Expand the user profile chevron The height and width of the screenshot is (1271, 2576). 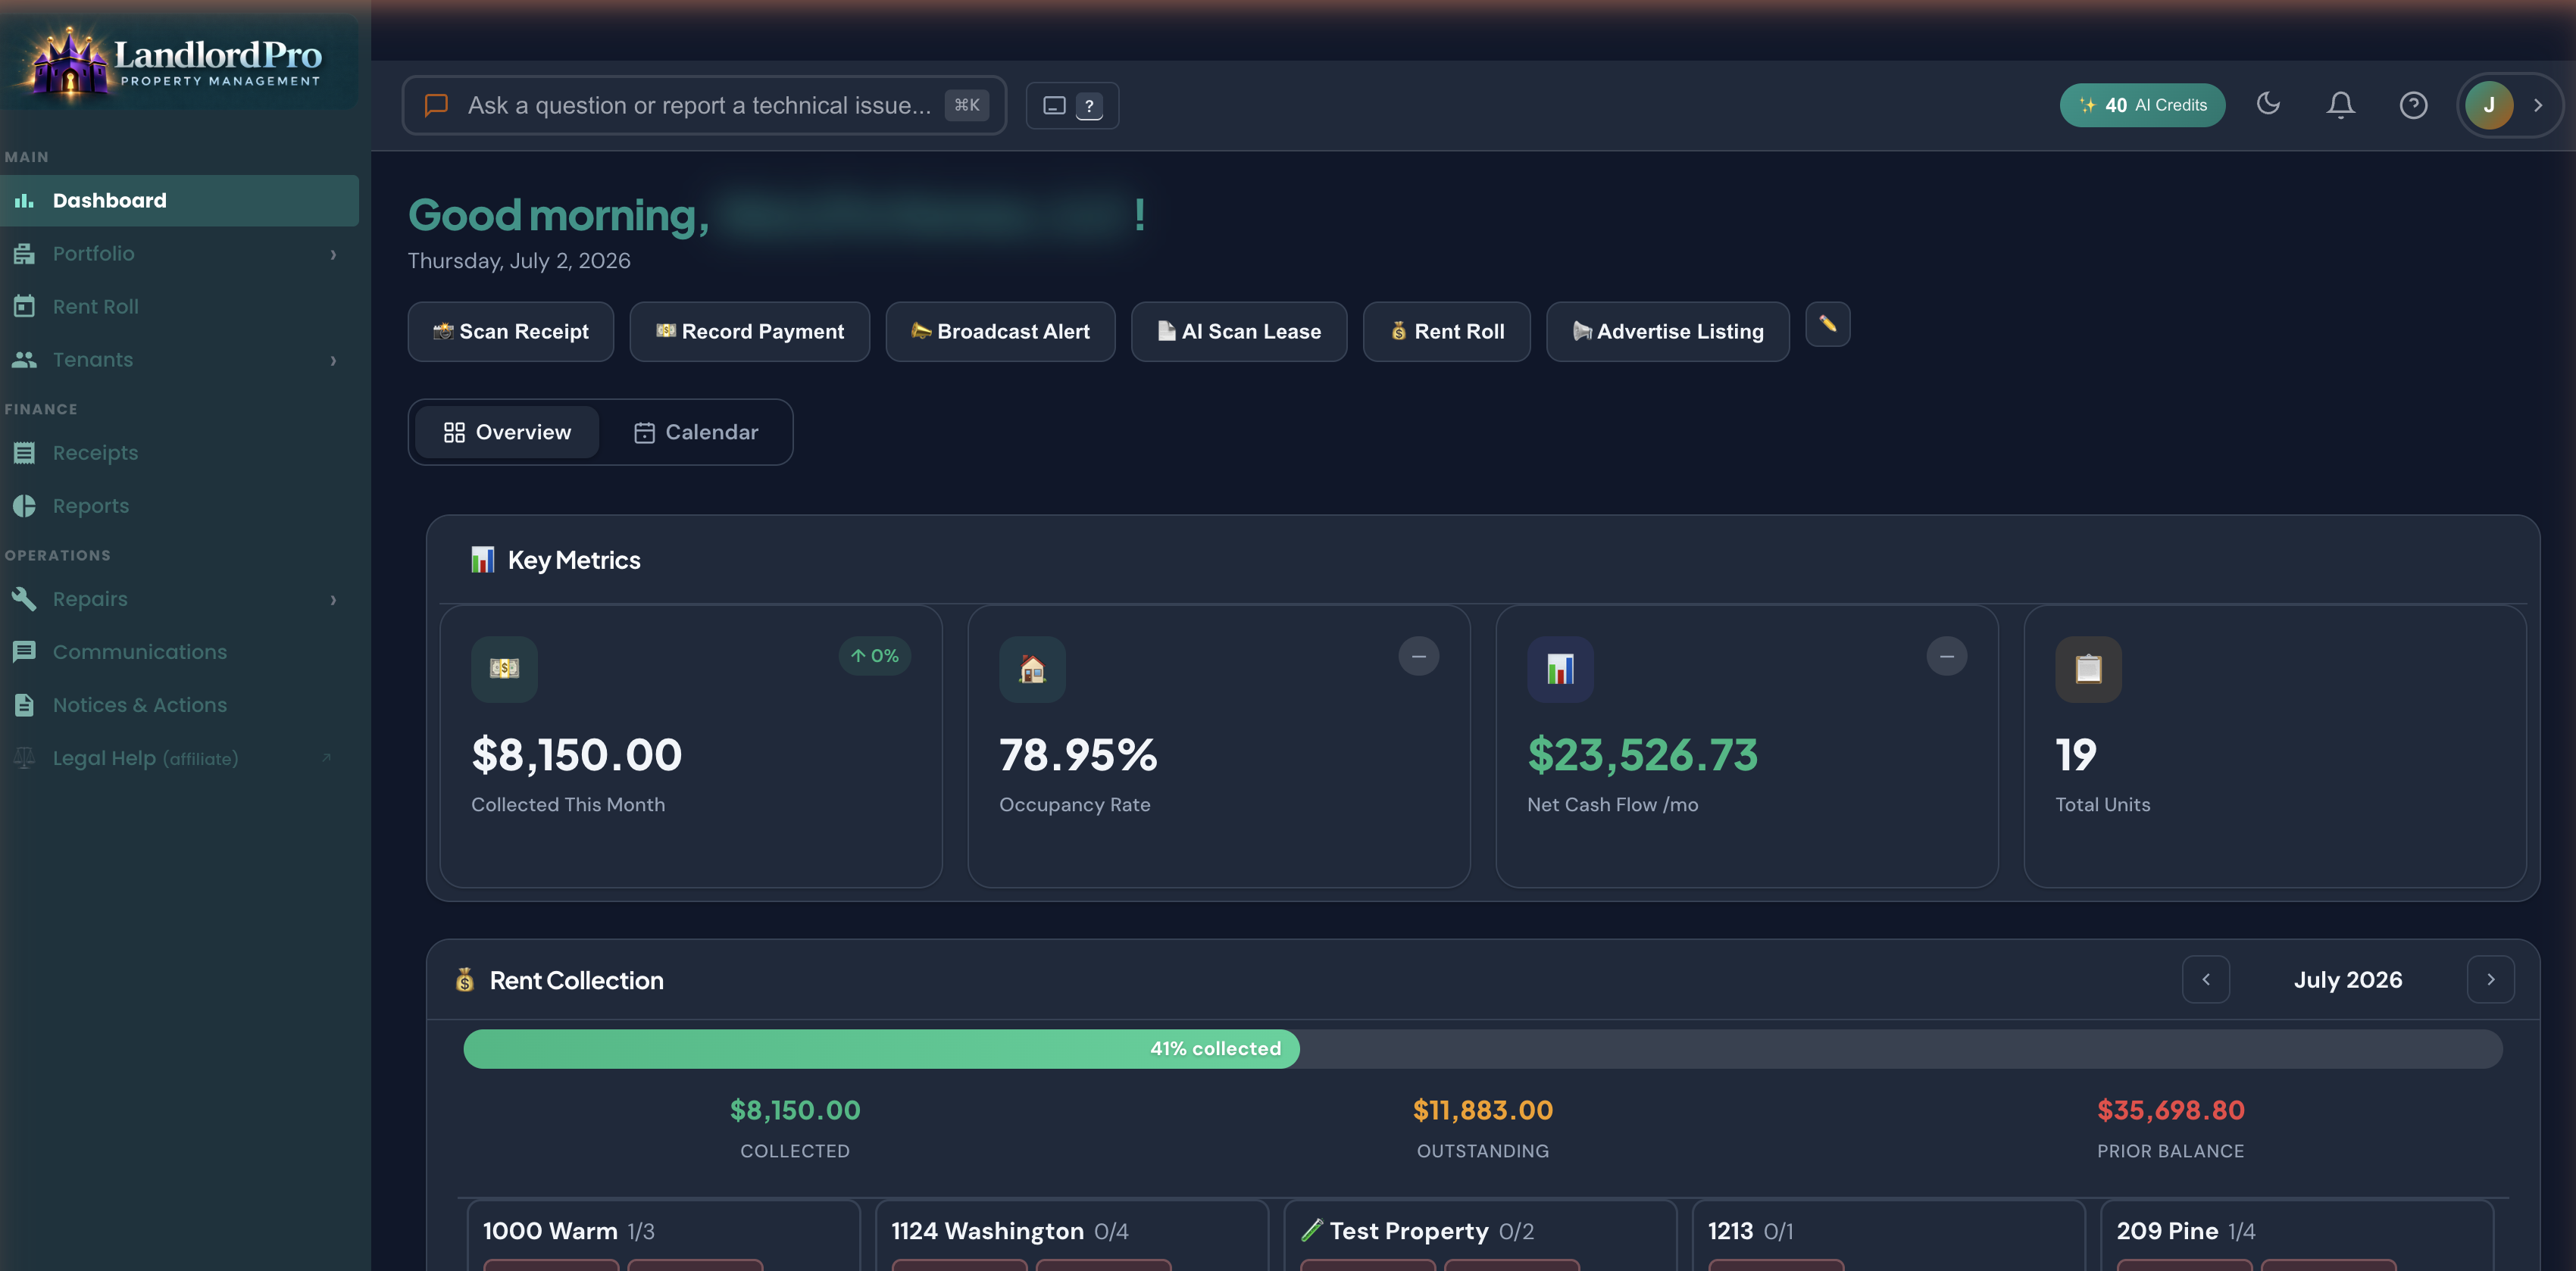tap(2537, 105)
